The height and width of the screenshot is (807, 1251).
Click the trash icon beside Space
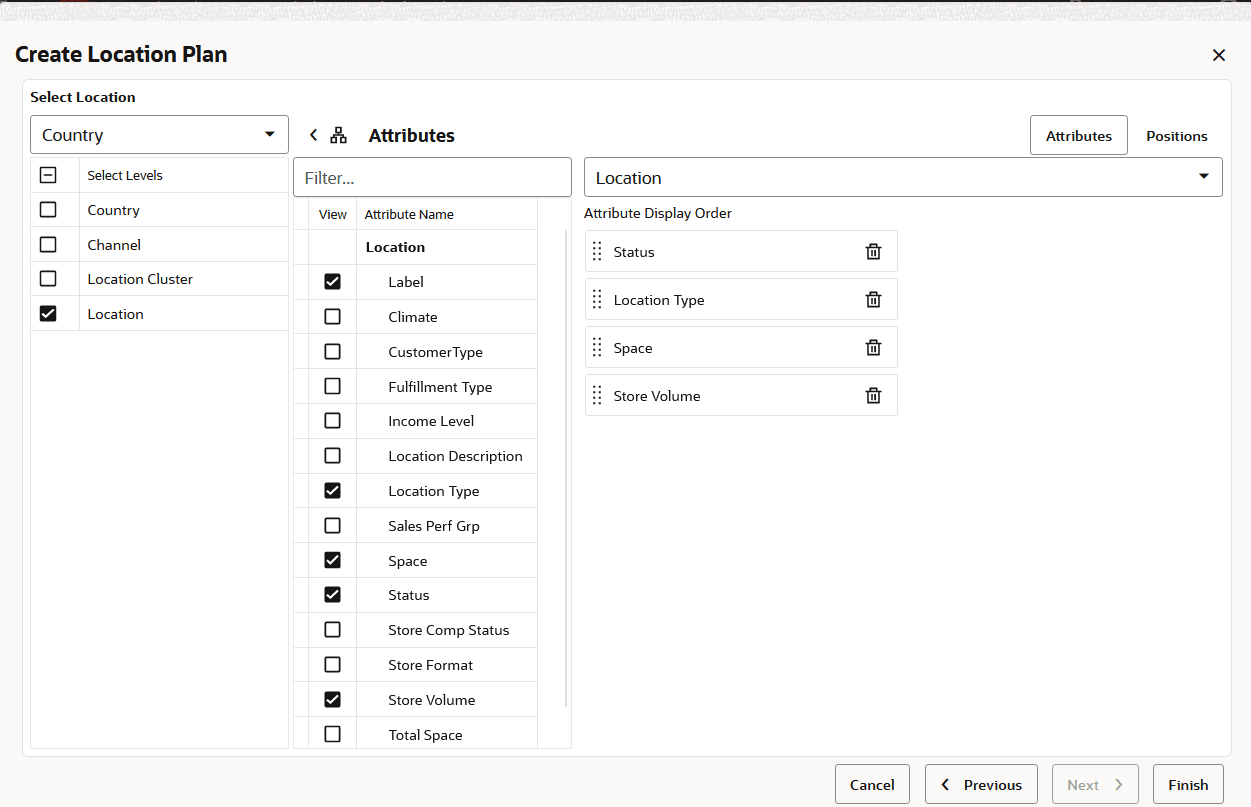(x=873, y=347)
